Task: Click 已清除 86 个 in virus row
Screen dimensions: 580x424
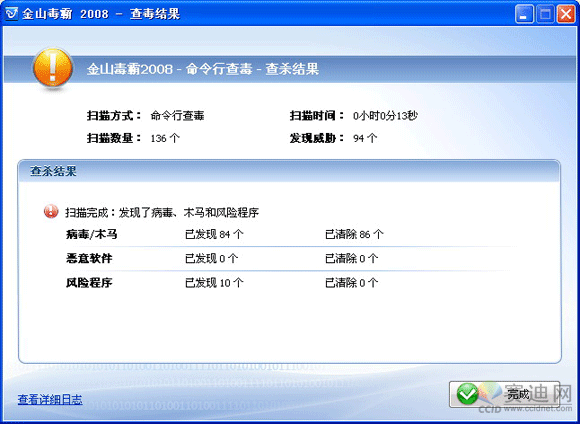Action: click(354, 234)
